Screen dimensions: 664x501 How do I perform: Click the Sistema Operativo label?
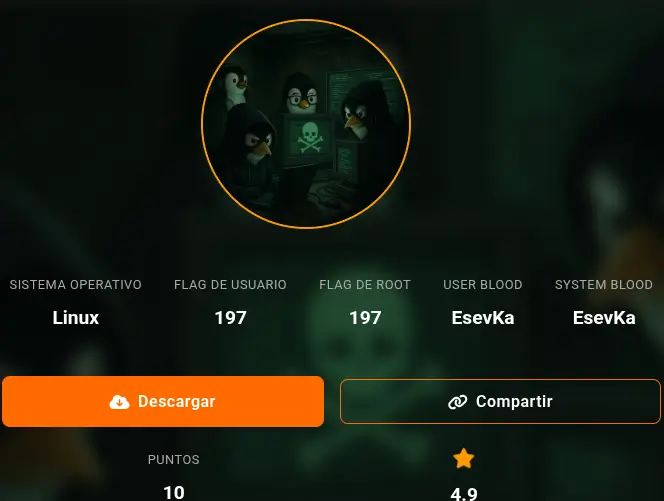pyautogui.click(x=75, y=285)
